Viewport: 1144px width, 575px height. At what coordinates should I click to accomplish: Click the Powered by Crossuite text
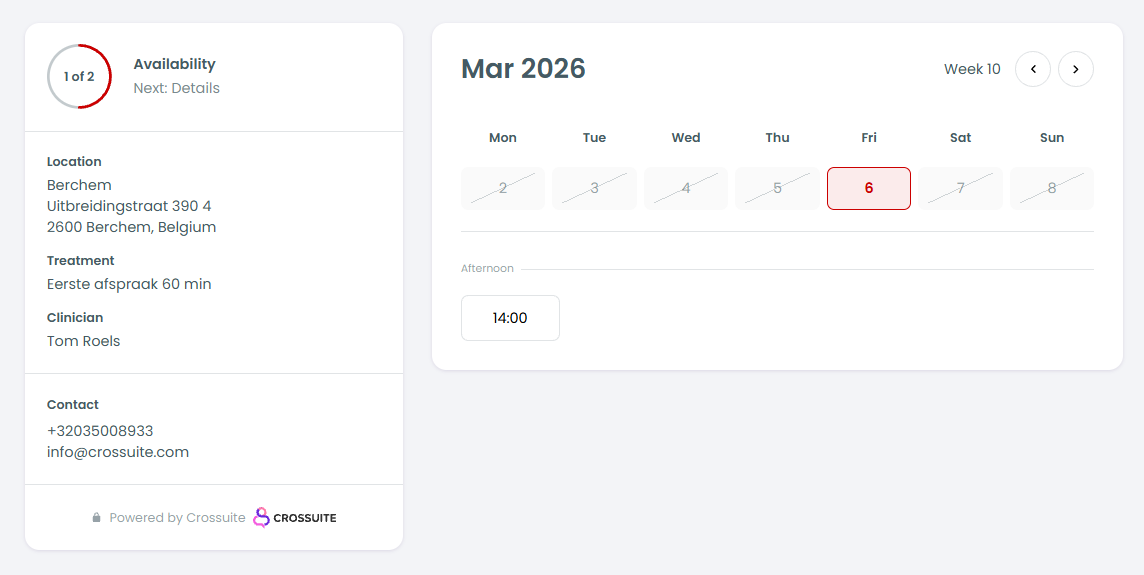(177, 518)
